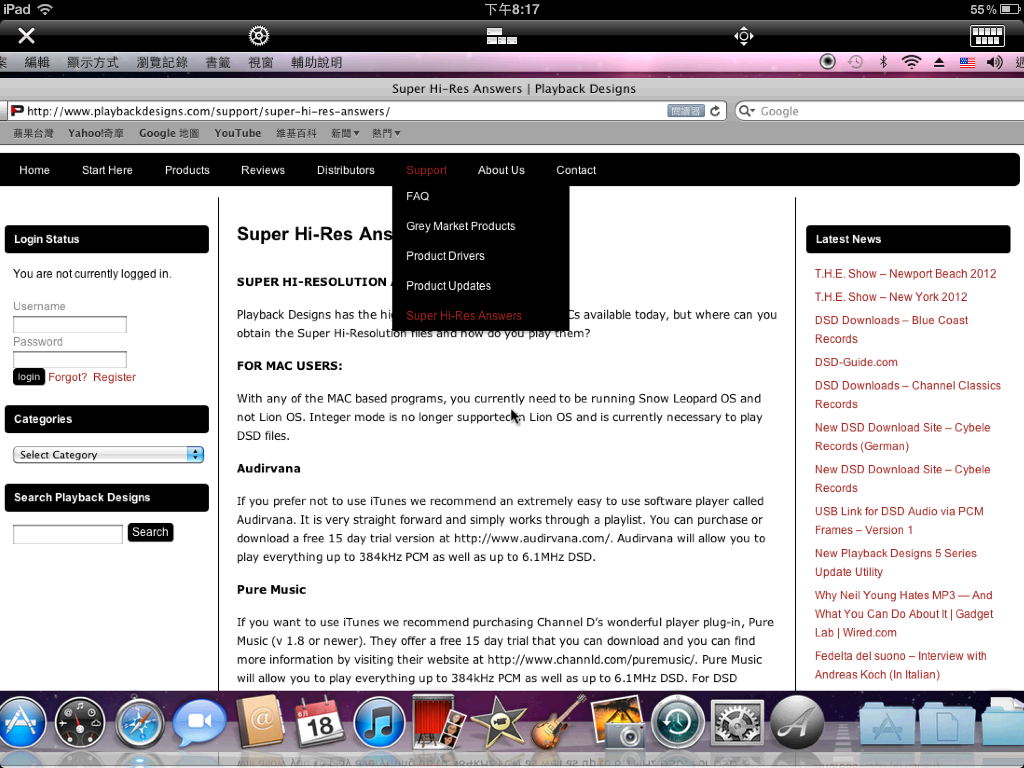This screenshot has width=1024, height=768.
Task: Open DSD-Guide.com news link
Action: click(856, 362)
